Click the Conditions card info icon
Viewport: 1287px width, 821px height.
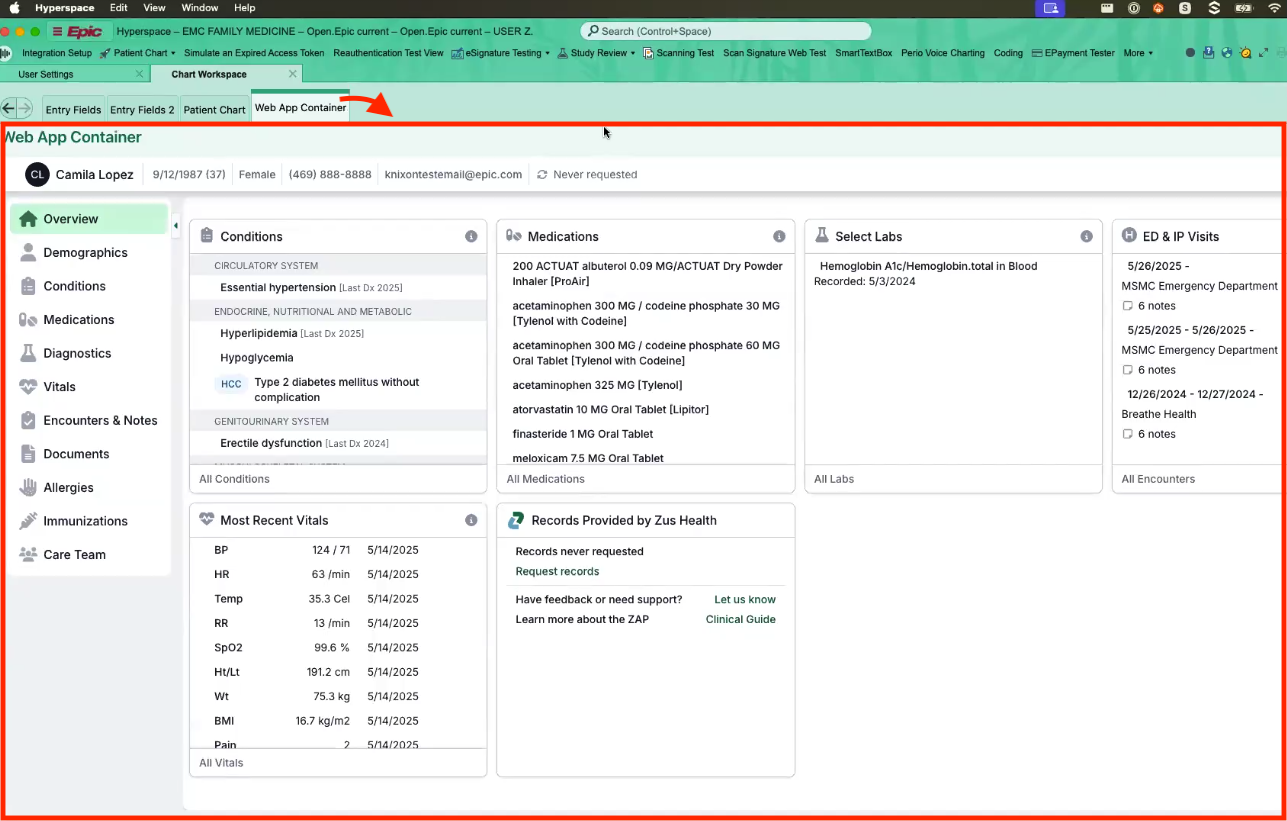tap(471, 237)
